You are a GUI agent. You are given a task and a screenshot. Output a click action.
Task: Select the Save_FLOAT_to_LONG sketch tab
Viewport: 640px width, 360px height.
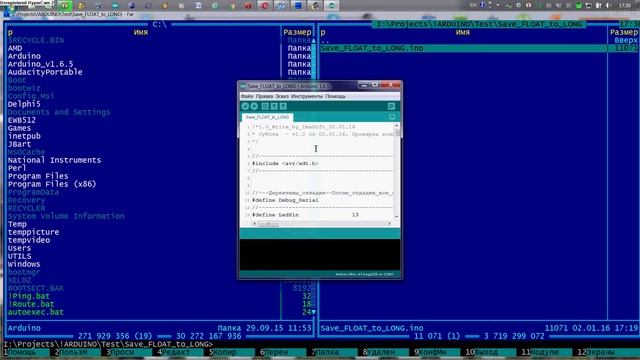tap(267, 117)
